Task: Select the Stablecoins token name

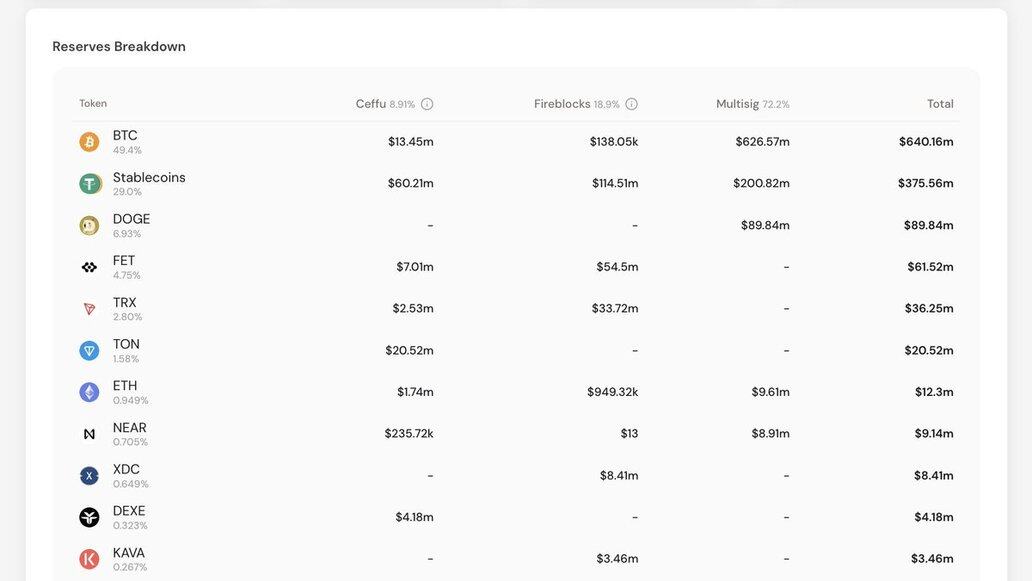Action: 149,178
